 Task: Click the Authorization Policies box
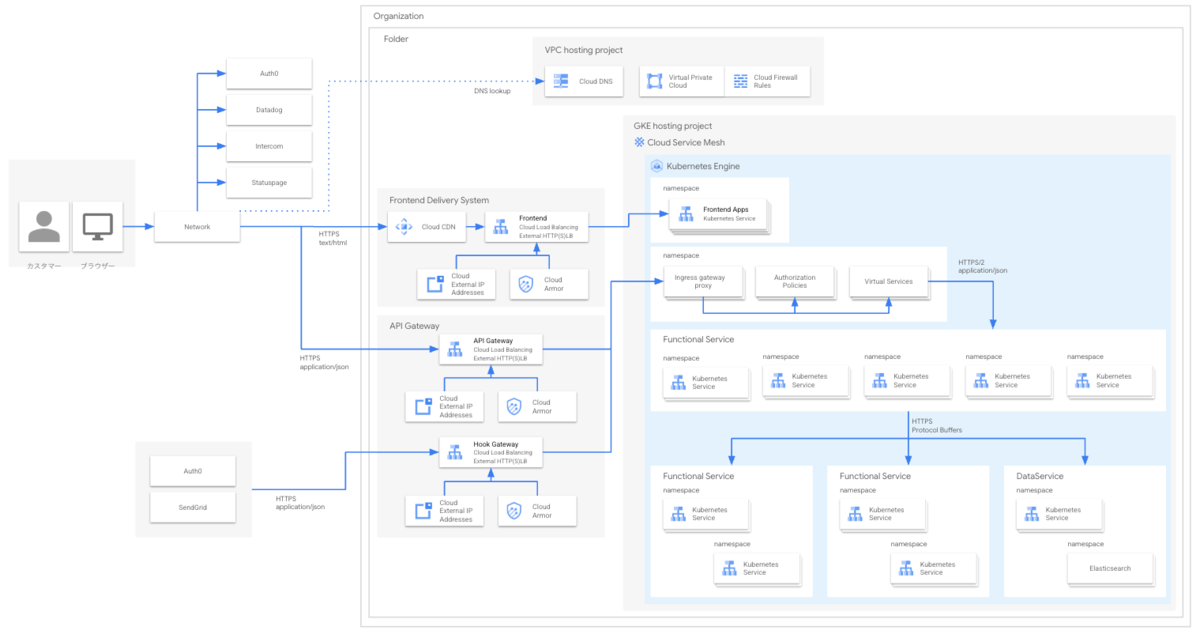(x=794, y=281)
